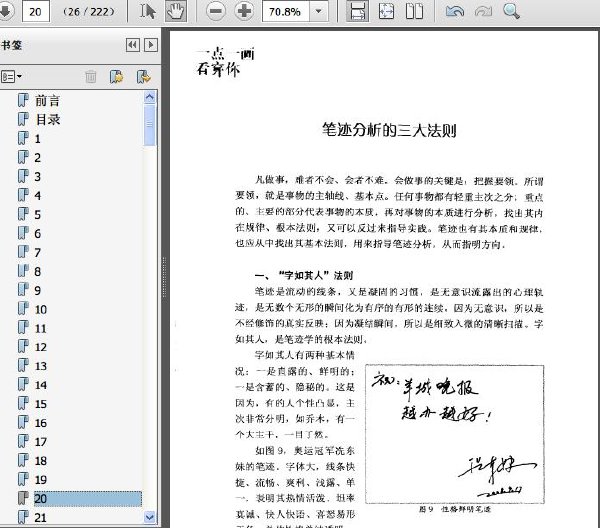Jump to bookmark 14
Viewport: 600px width, 528px height.
point(41,385)
